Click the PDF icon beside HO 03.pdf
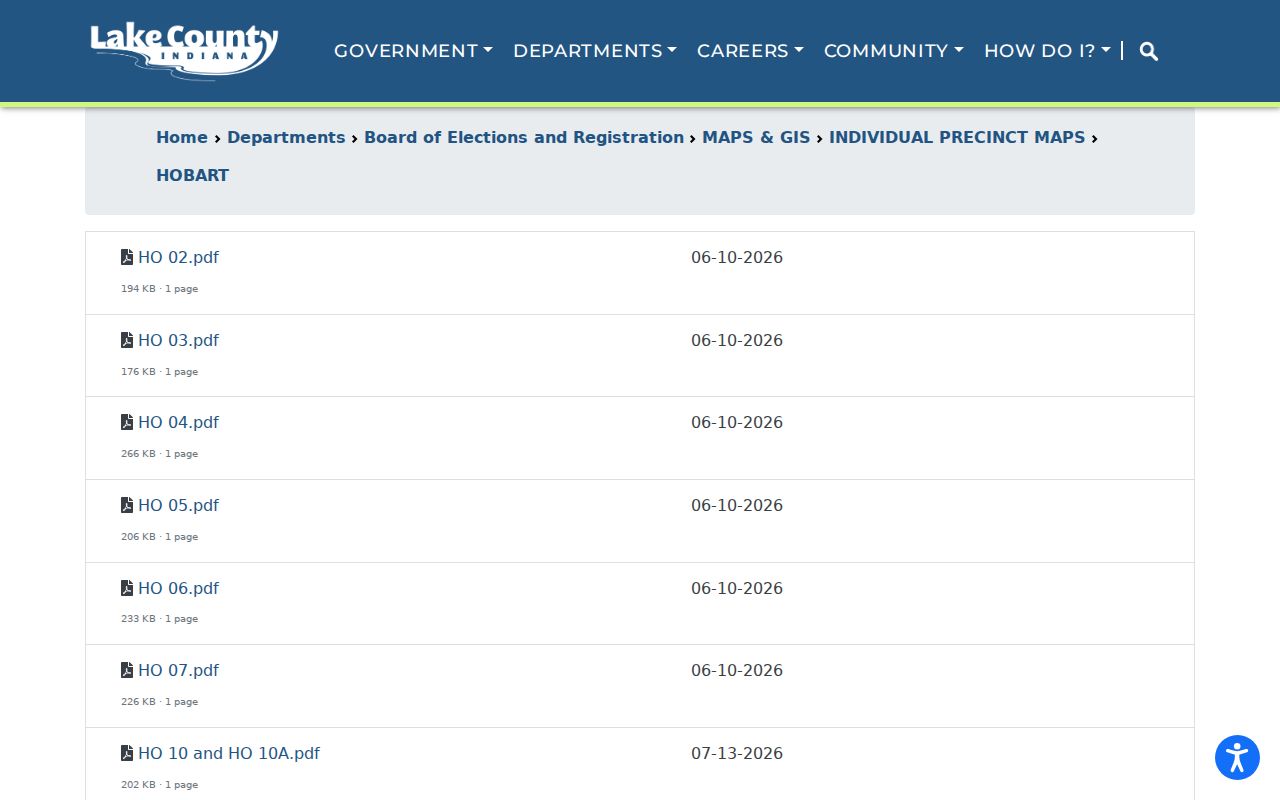 tap(127, 340)
